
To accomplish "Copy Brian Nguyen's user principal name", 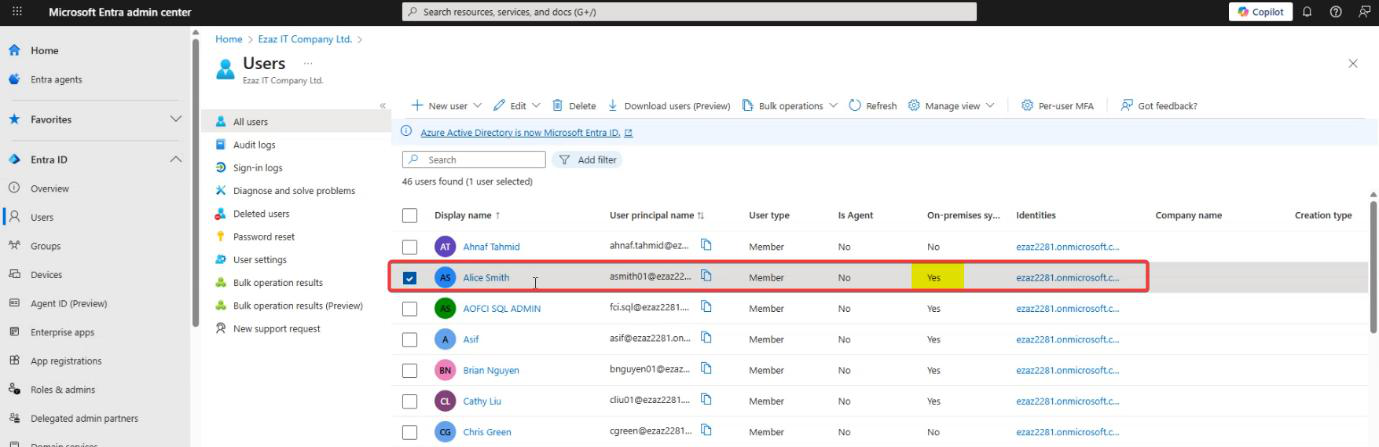I will 706,370.
